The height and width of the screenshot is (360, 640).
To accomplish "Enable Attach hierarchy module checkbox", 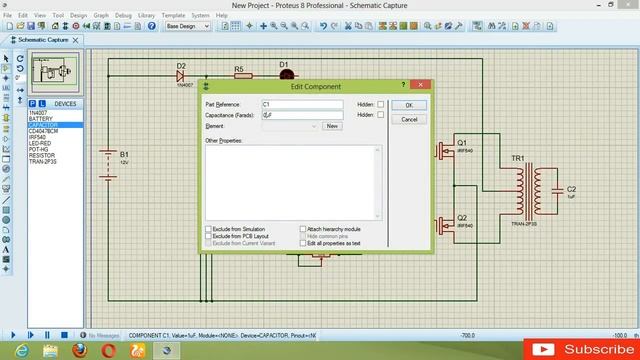I will (x=302, y=229).
